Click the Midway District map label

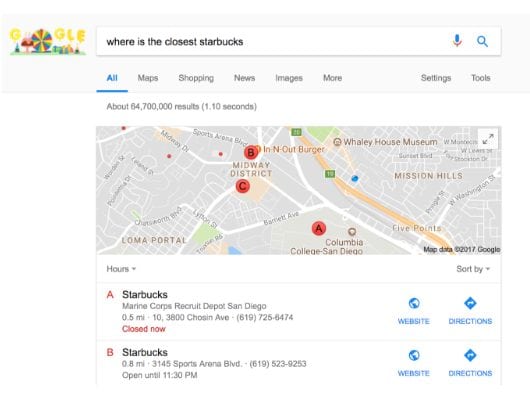[251, 169]
